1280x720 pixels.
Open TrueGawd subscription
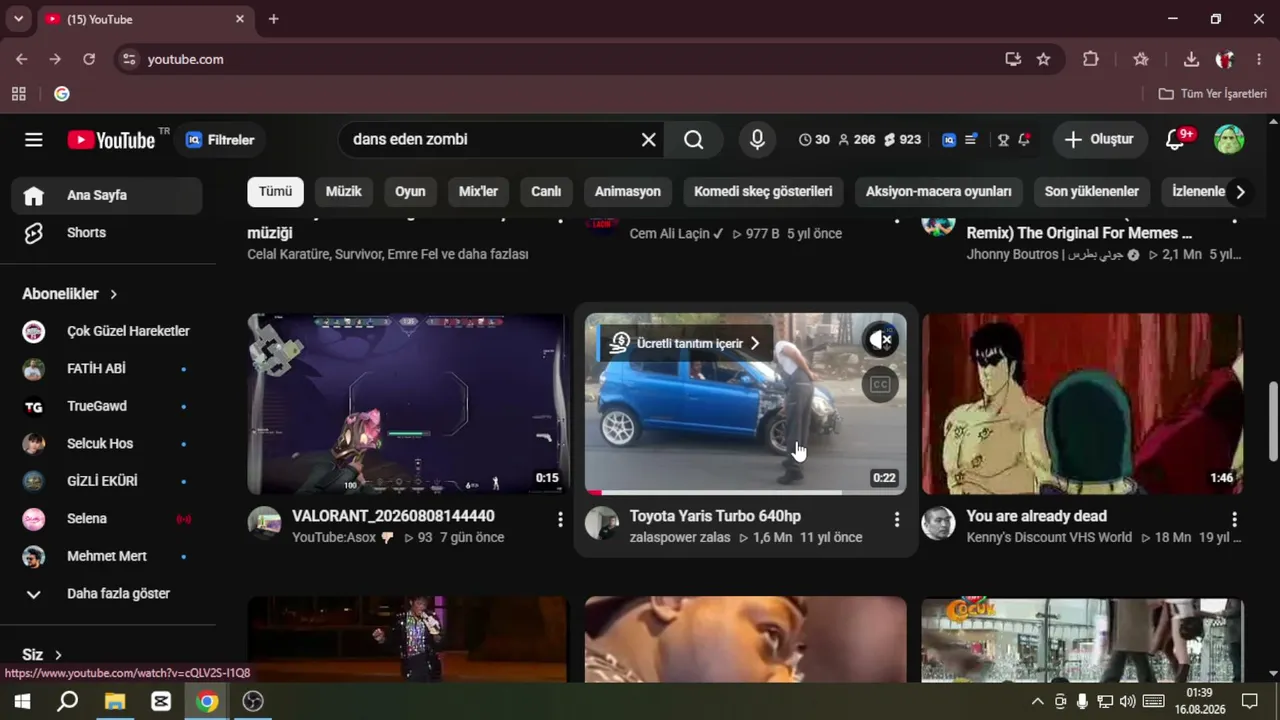107,406
